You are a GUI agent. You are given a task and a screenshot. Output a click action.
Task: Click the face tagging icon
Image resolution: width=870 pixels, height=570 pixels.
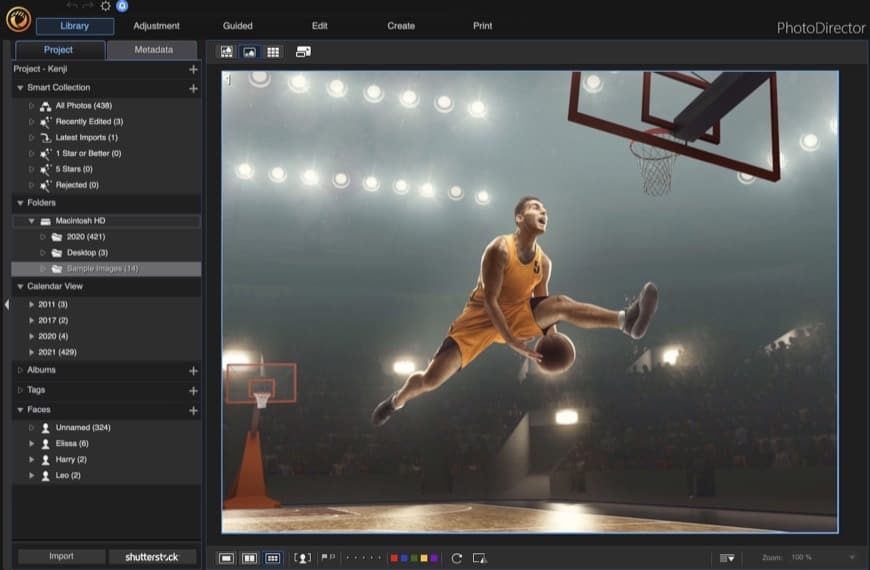click(302, 558)
